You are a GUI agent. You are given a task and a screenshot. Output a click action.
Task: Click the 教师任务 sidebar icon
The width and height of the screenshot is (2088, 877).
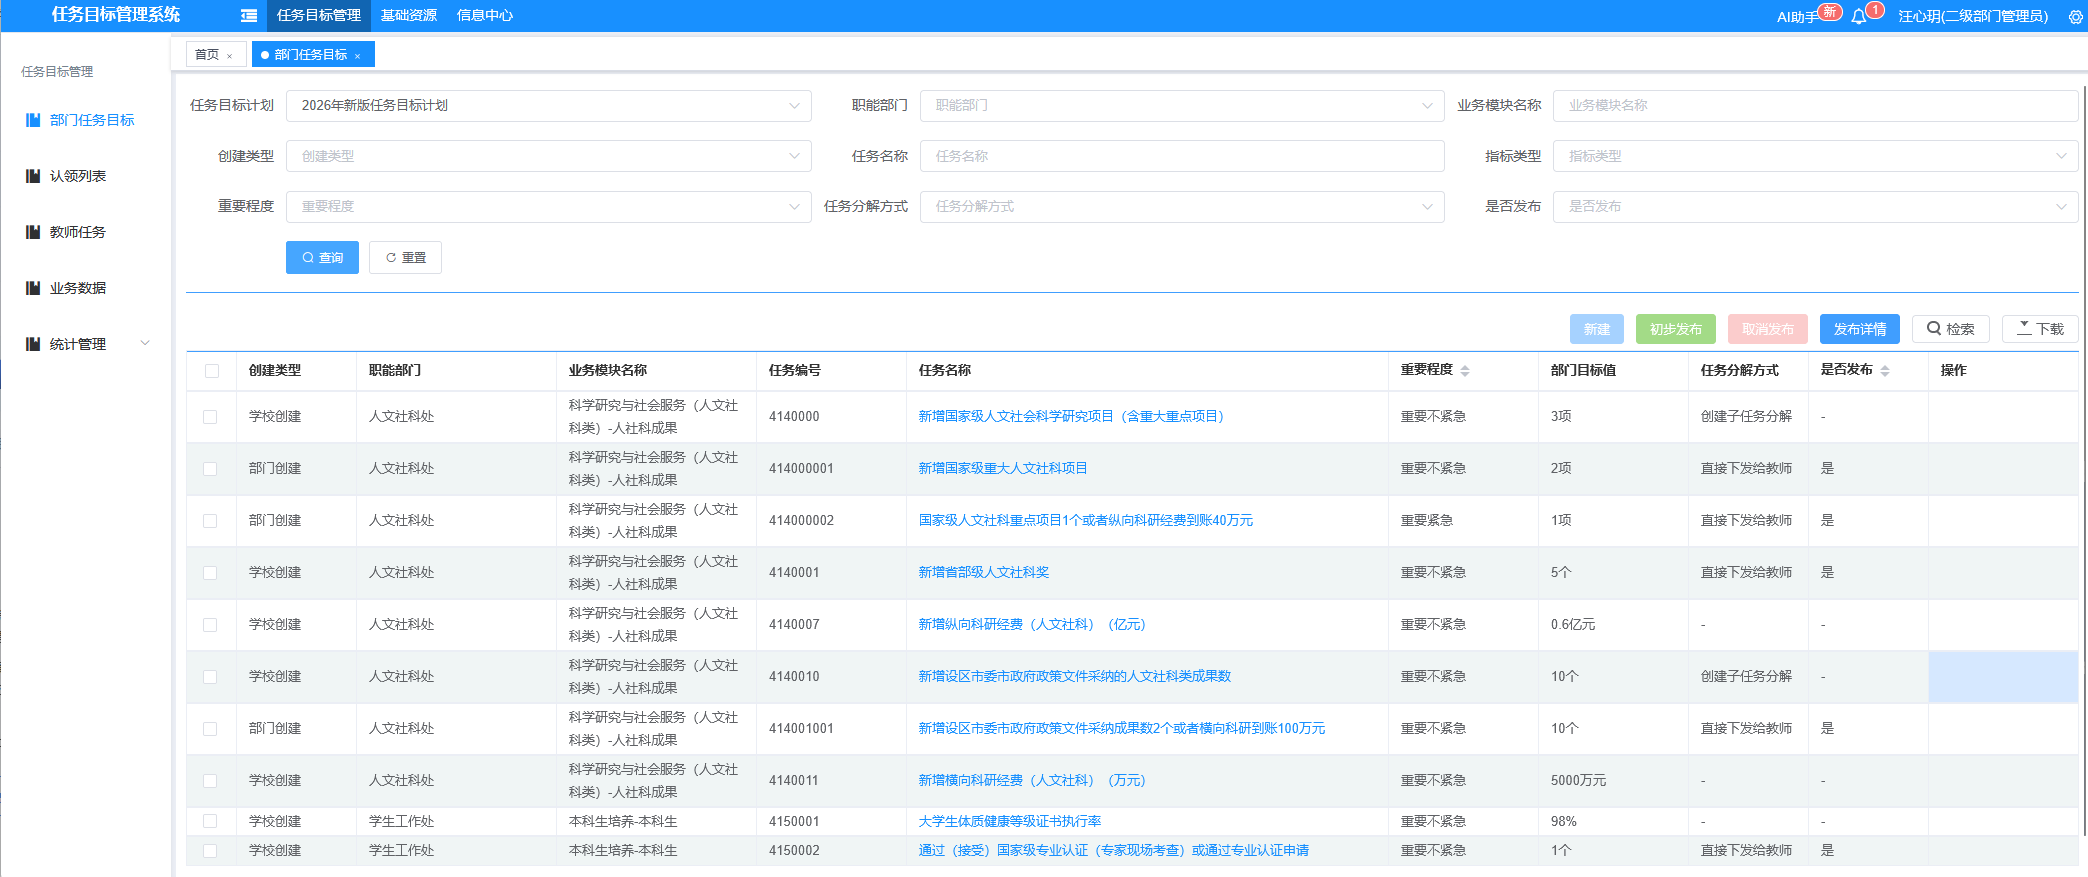click(x=33, y=232)
